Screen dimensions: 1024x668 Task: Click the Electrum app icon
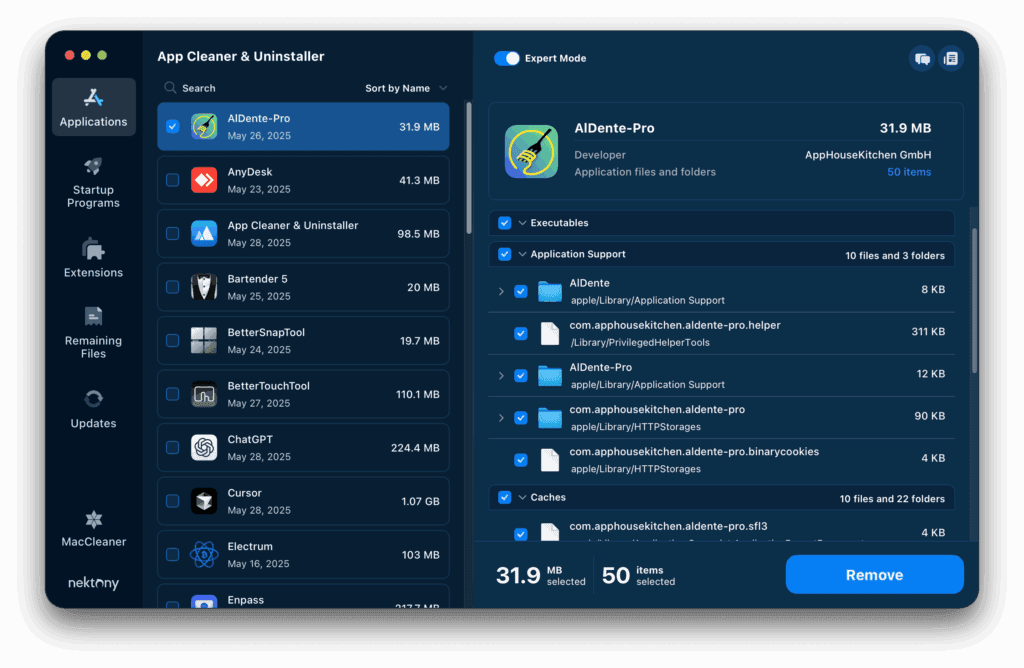204,555
